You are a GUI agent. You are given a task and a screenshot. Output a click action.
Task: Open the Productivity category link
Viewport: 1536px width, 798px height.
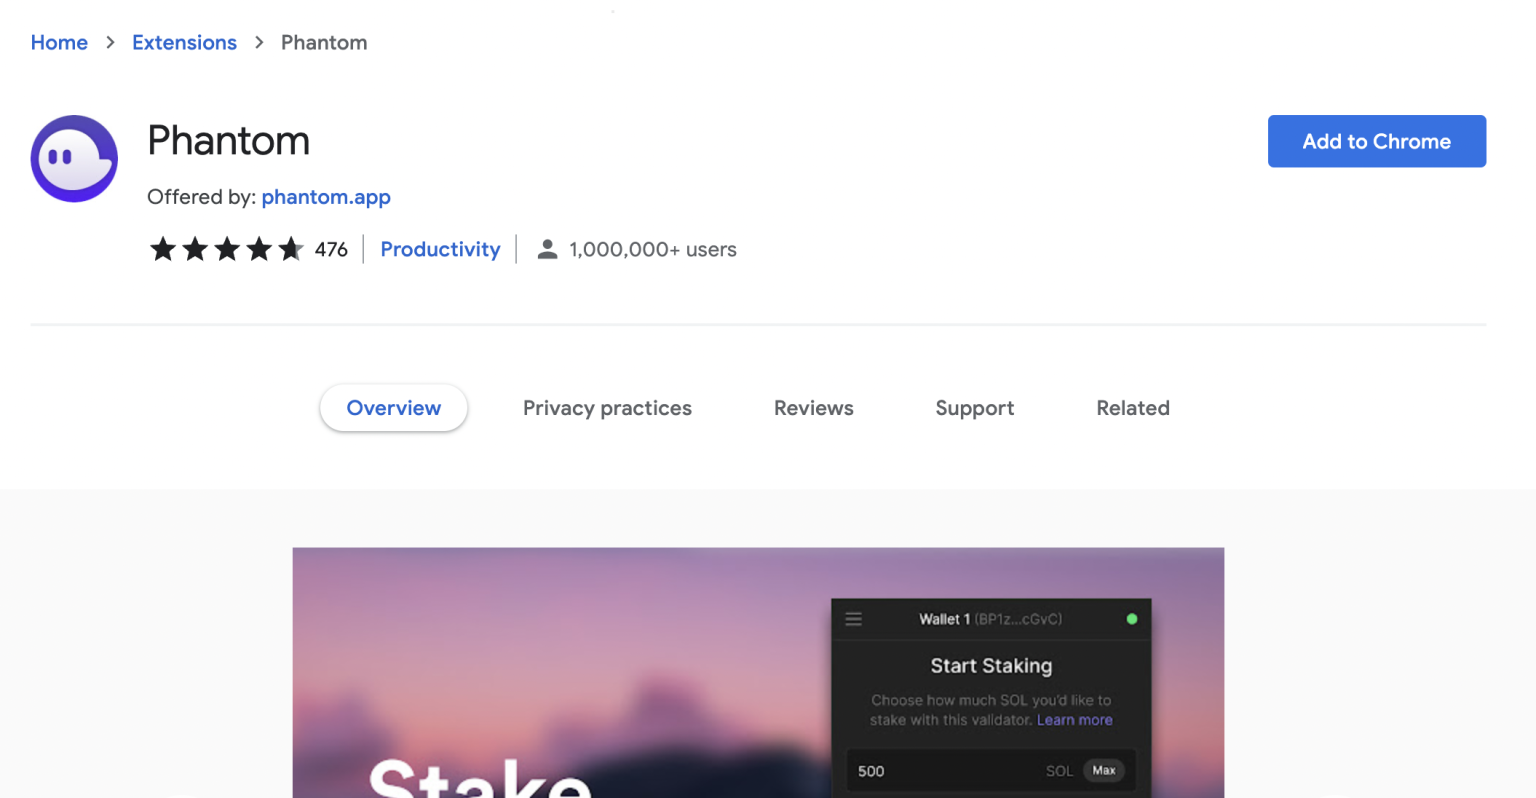(x=440, y=249)
